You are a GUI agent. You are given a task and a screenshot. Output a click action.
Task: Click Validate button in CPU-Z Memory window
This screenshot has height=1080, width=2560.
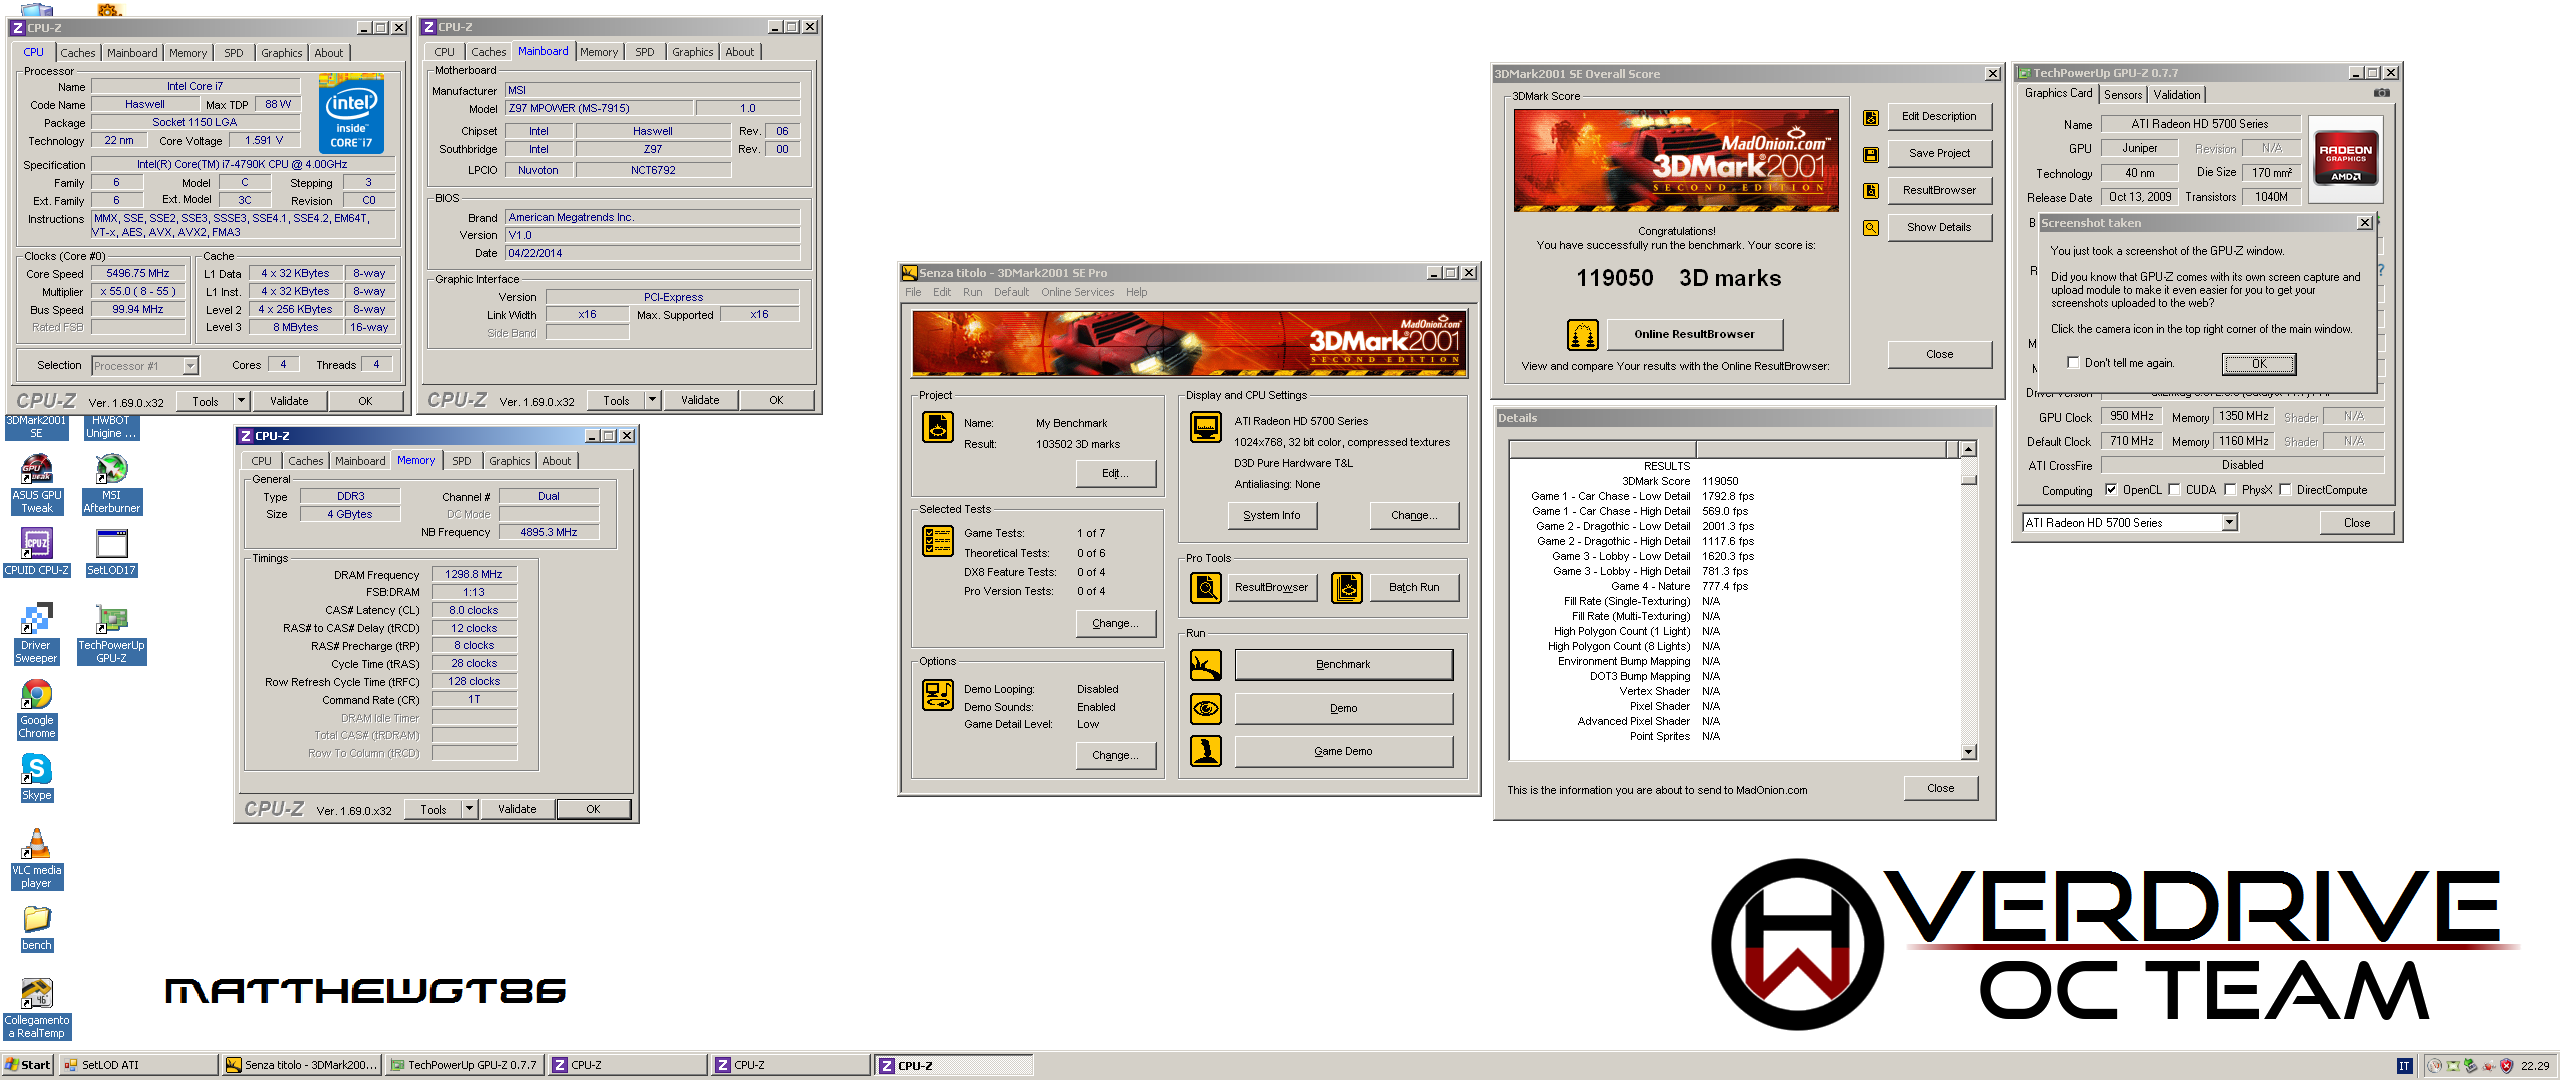pyautogui.click(x=517, y=809)
